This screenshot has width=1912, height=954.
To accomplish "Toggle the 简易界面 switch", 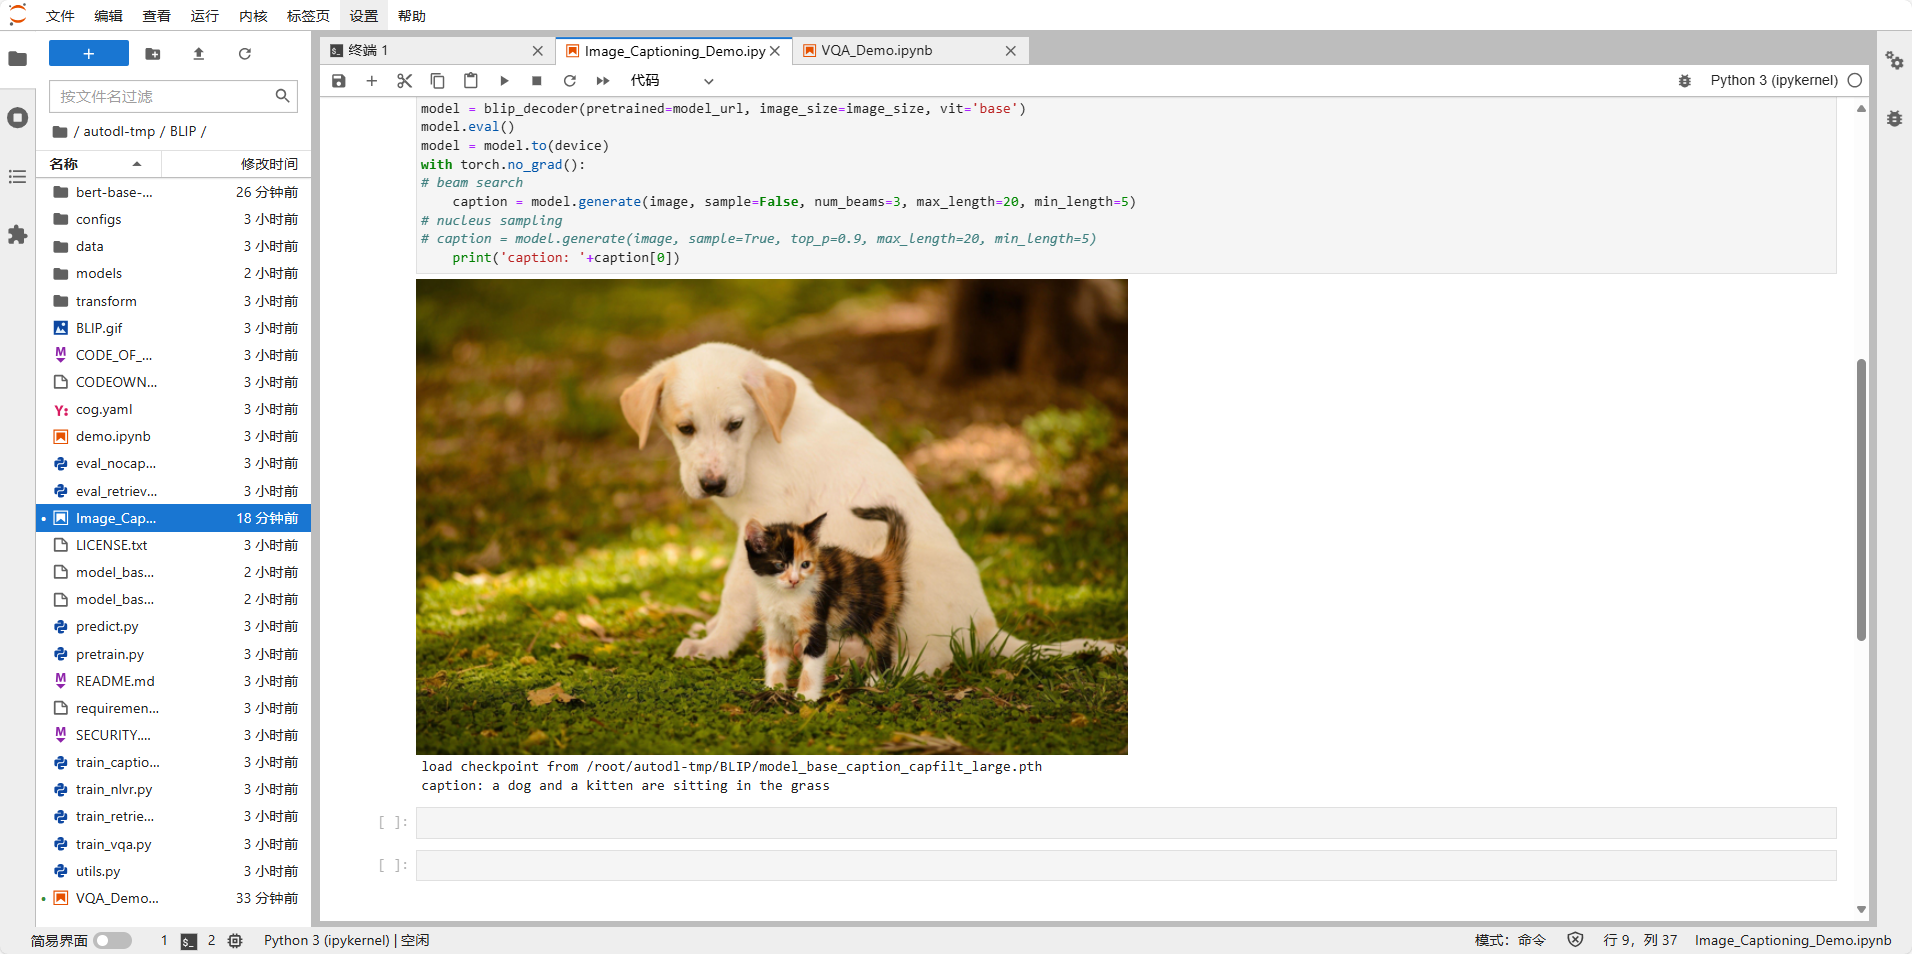I will [113, 940].
